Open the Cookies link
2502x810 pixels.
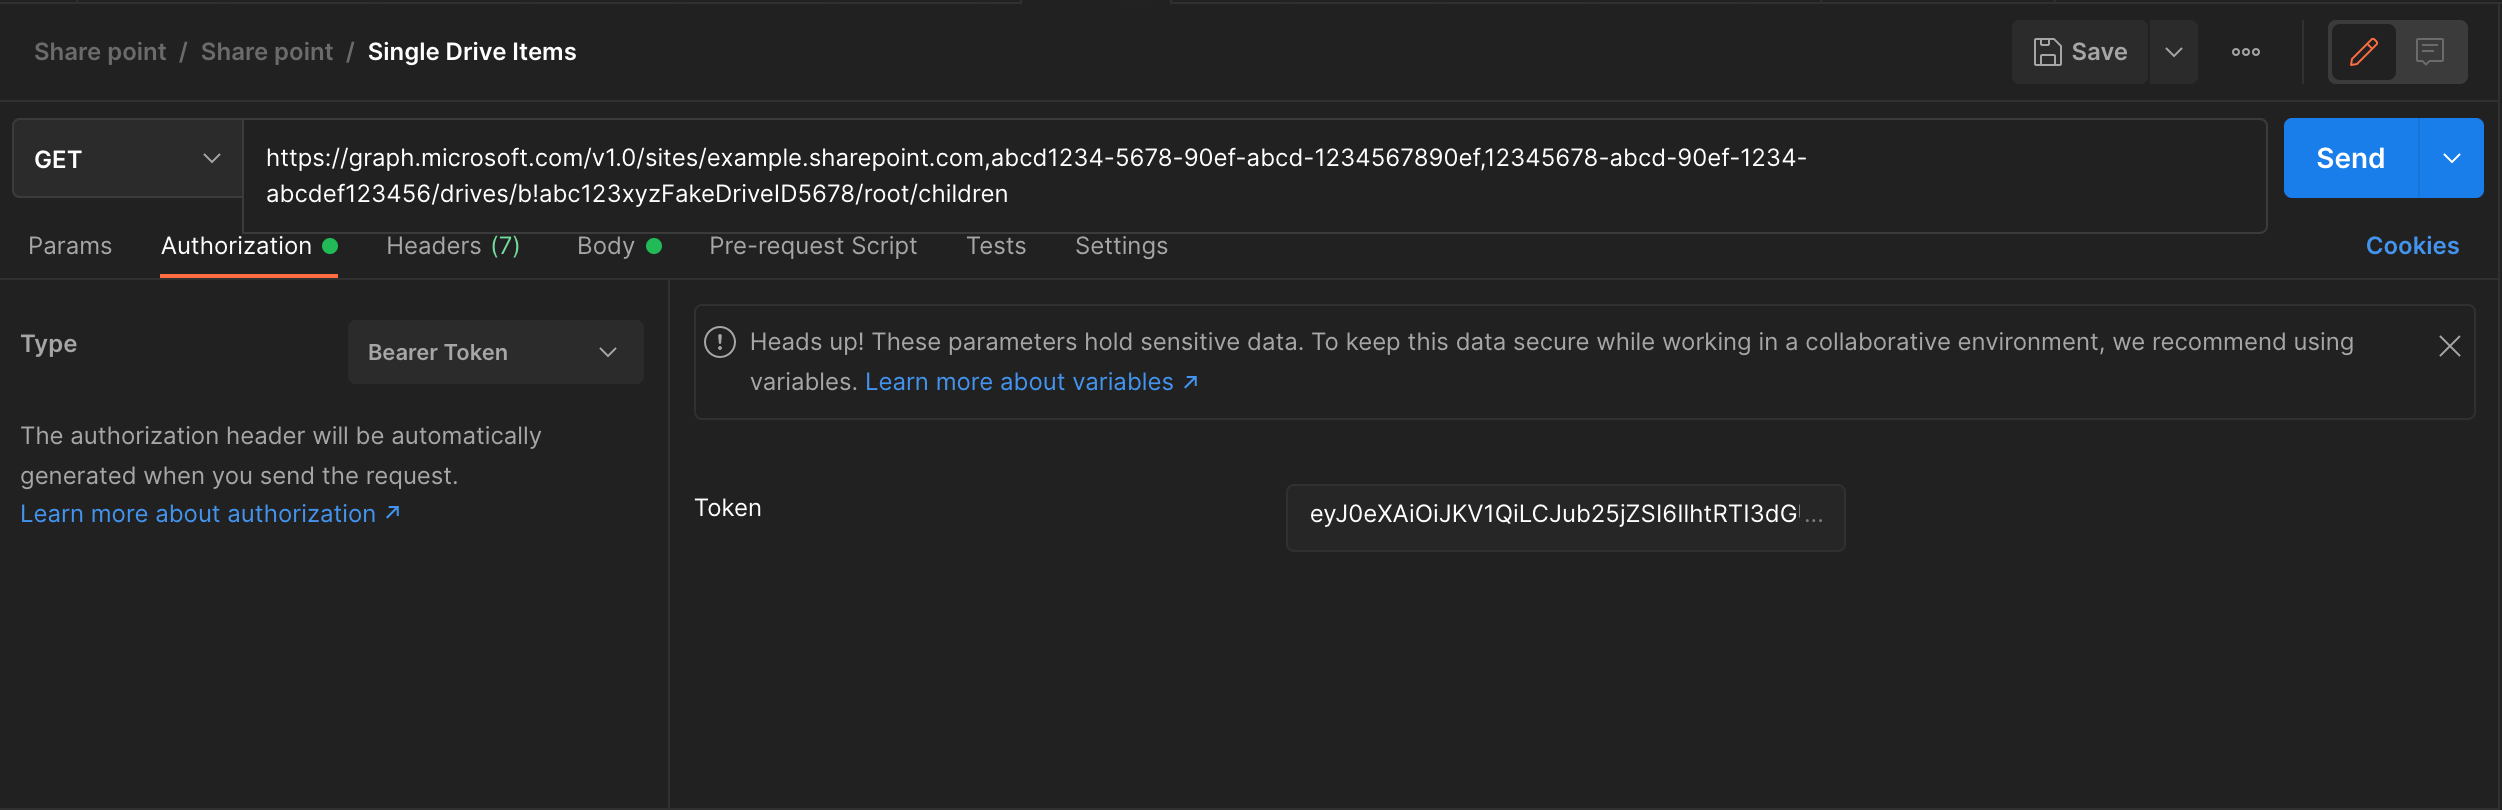tap(2412, 246)
